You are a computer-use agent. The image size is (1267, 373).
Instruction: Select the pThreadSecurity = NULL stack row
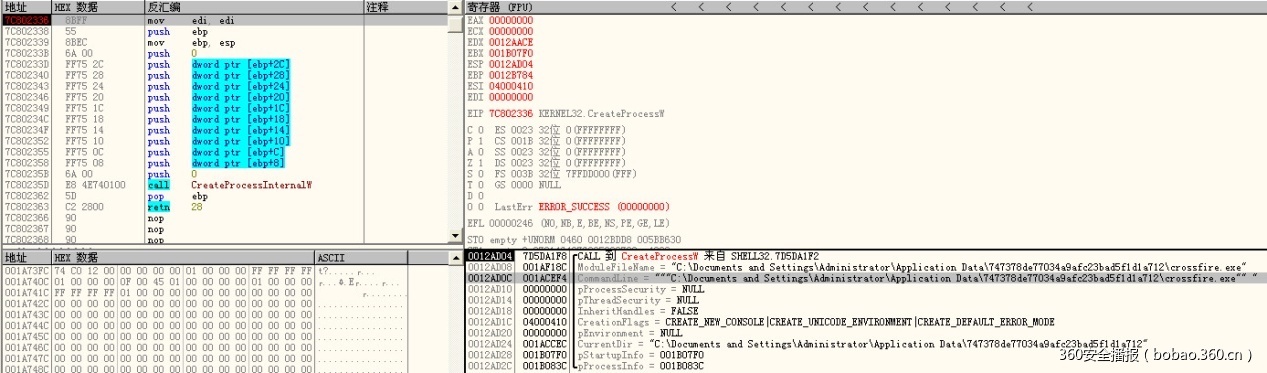click(866, 300)
